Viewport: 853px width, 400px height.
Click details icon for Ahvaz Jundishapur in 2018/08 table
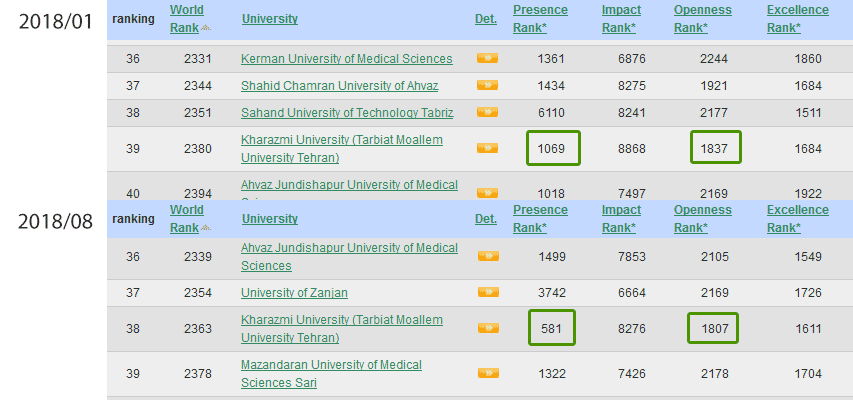point(488,256)
